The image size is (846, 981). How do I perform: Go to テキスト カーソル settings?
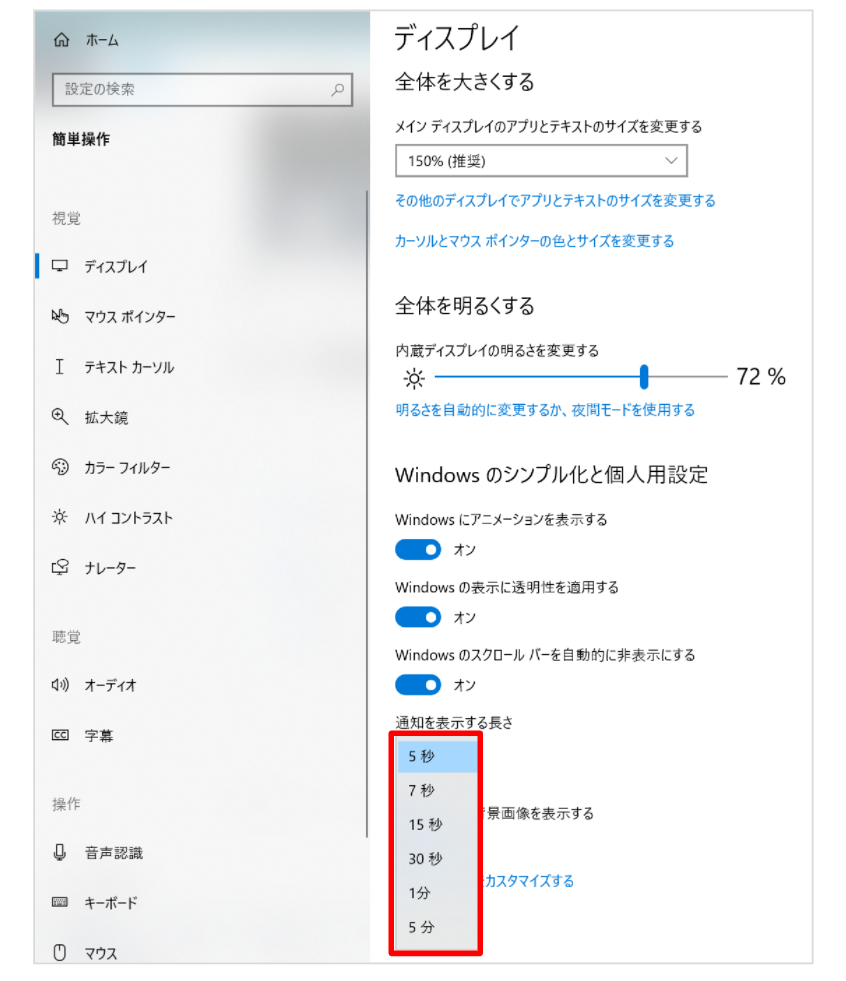[x=130, y=367]
